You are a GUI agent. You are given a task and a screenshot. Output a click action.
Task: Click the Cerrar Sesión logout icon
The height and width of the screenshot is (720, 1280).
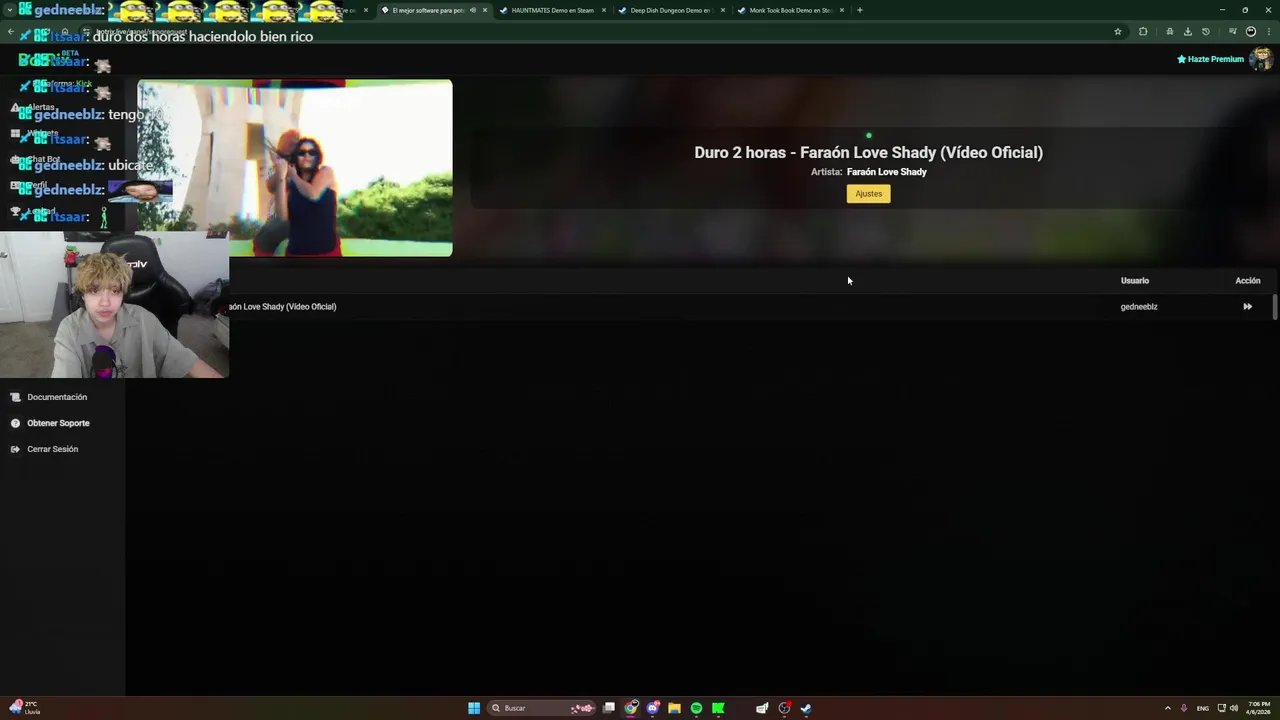pyautogui.click(x=15, y=449)
